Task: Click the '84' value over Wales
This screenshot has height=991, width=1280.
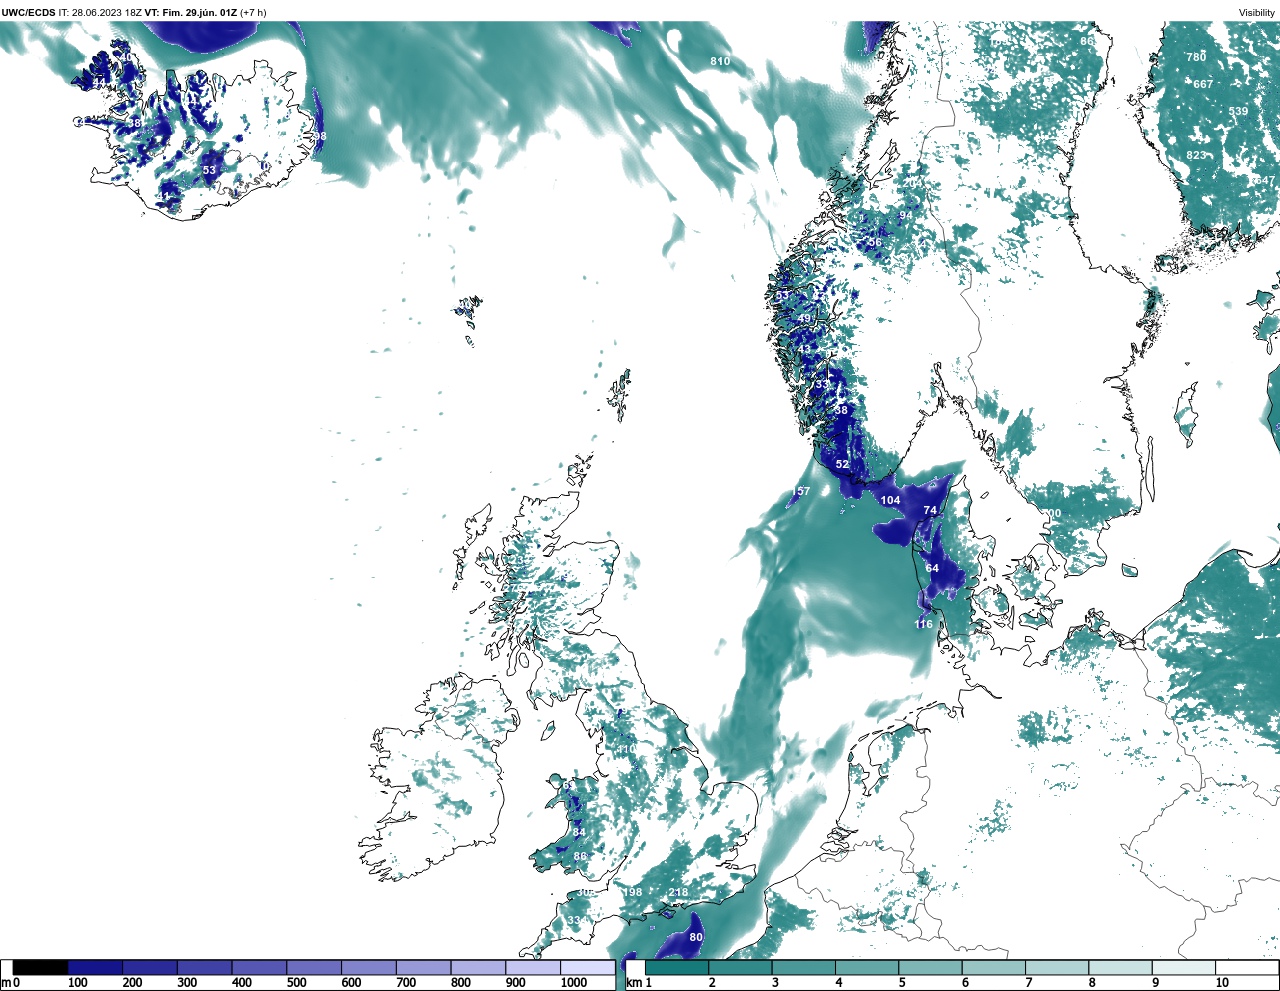Action: pos(579,832)
